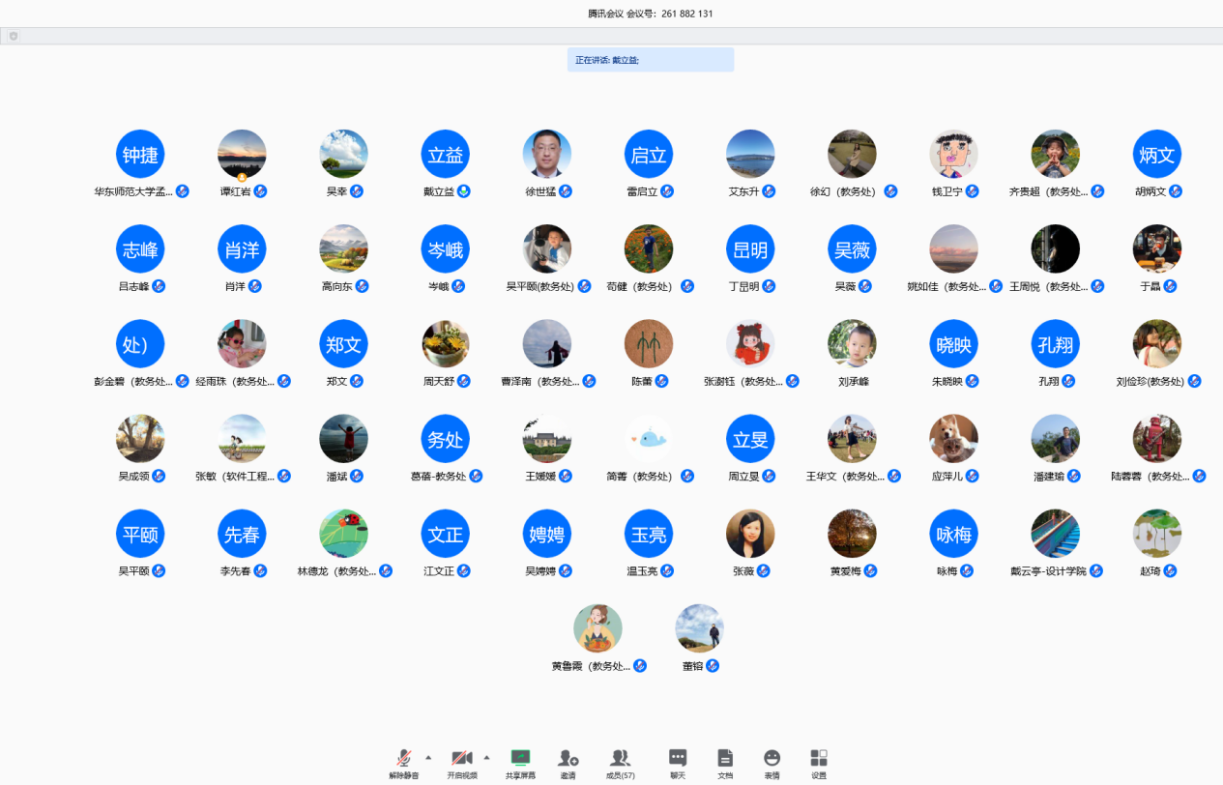The image size is (1223, 785).
Task: Expand audio options arrow beside 解除静音
Action: pos(429,757)
